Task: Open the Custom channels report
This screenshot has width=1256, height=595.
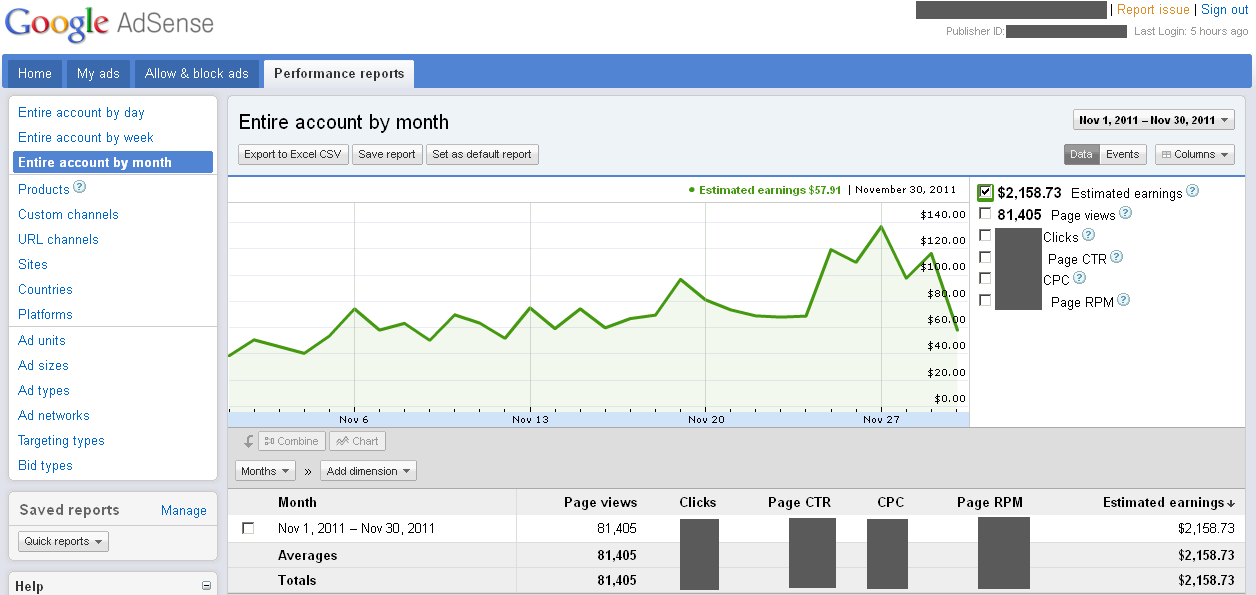Action: 68,215
